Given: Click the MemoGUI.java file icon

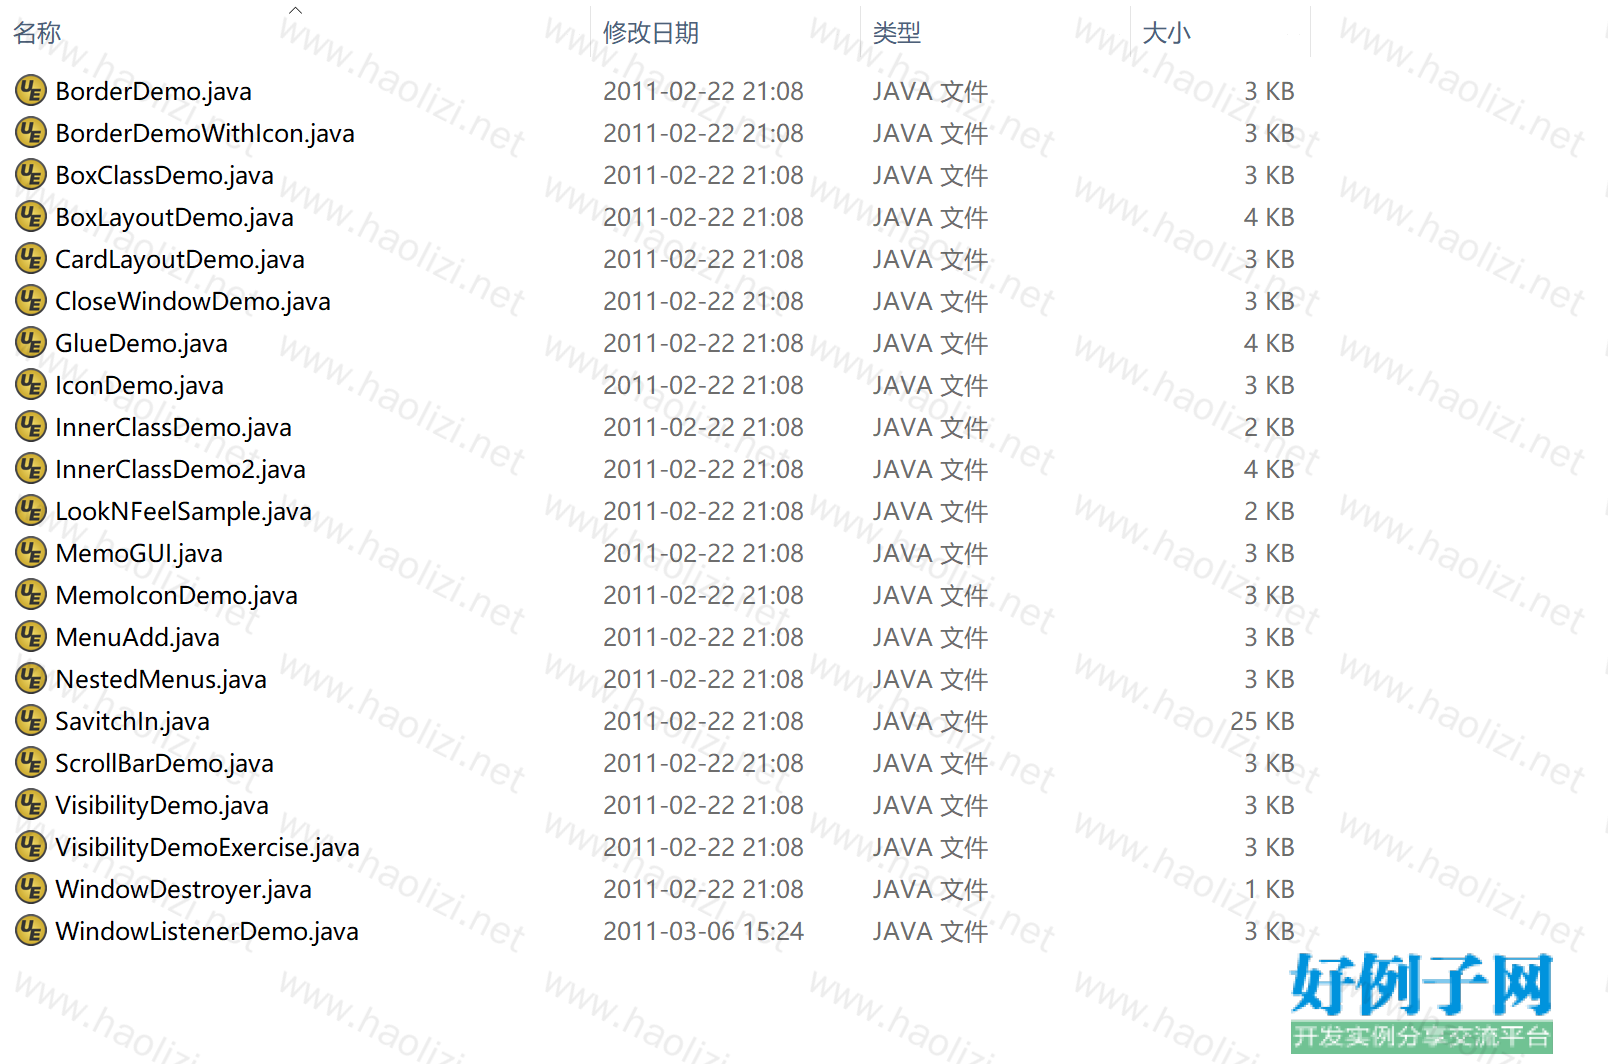Looking at the screenshot, I should click(31, 553).
